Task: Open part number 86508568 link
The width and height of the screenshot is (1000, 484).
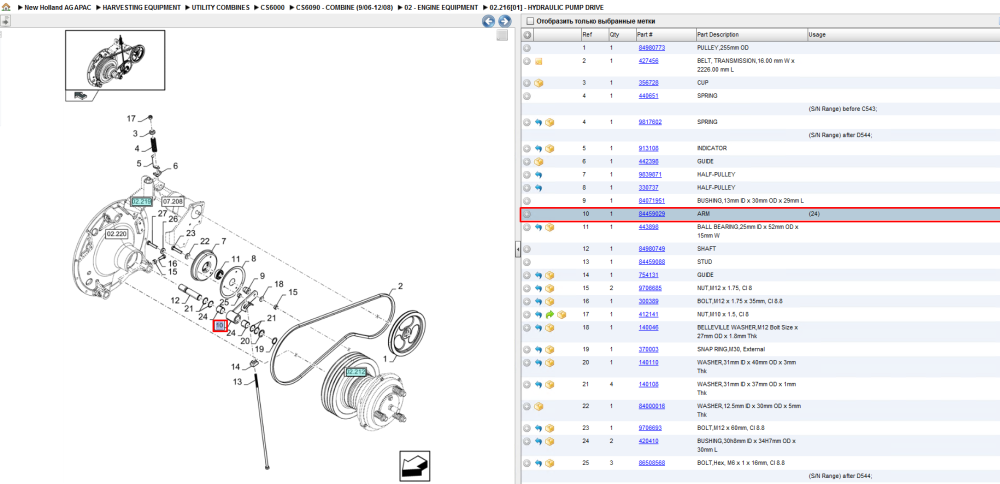Action: [x=652, y=463]
